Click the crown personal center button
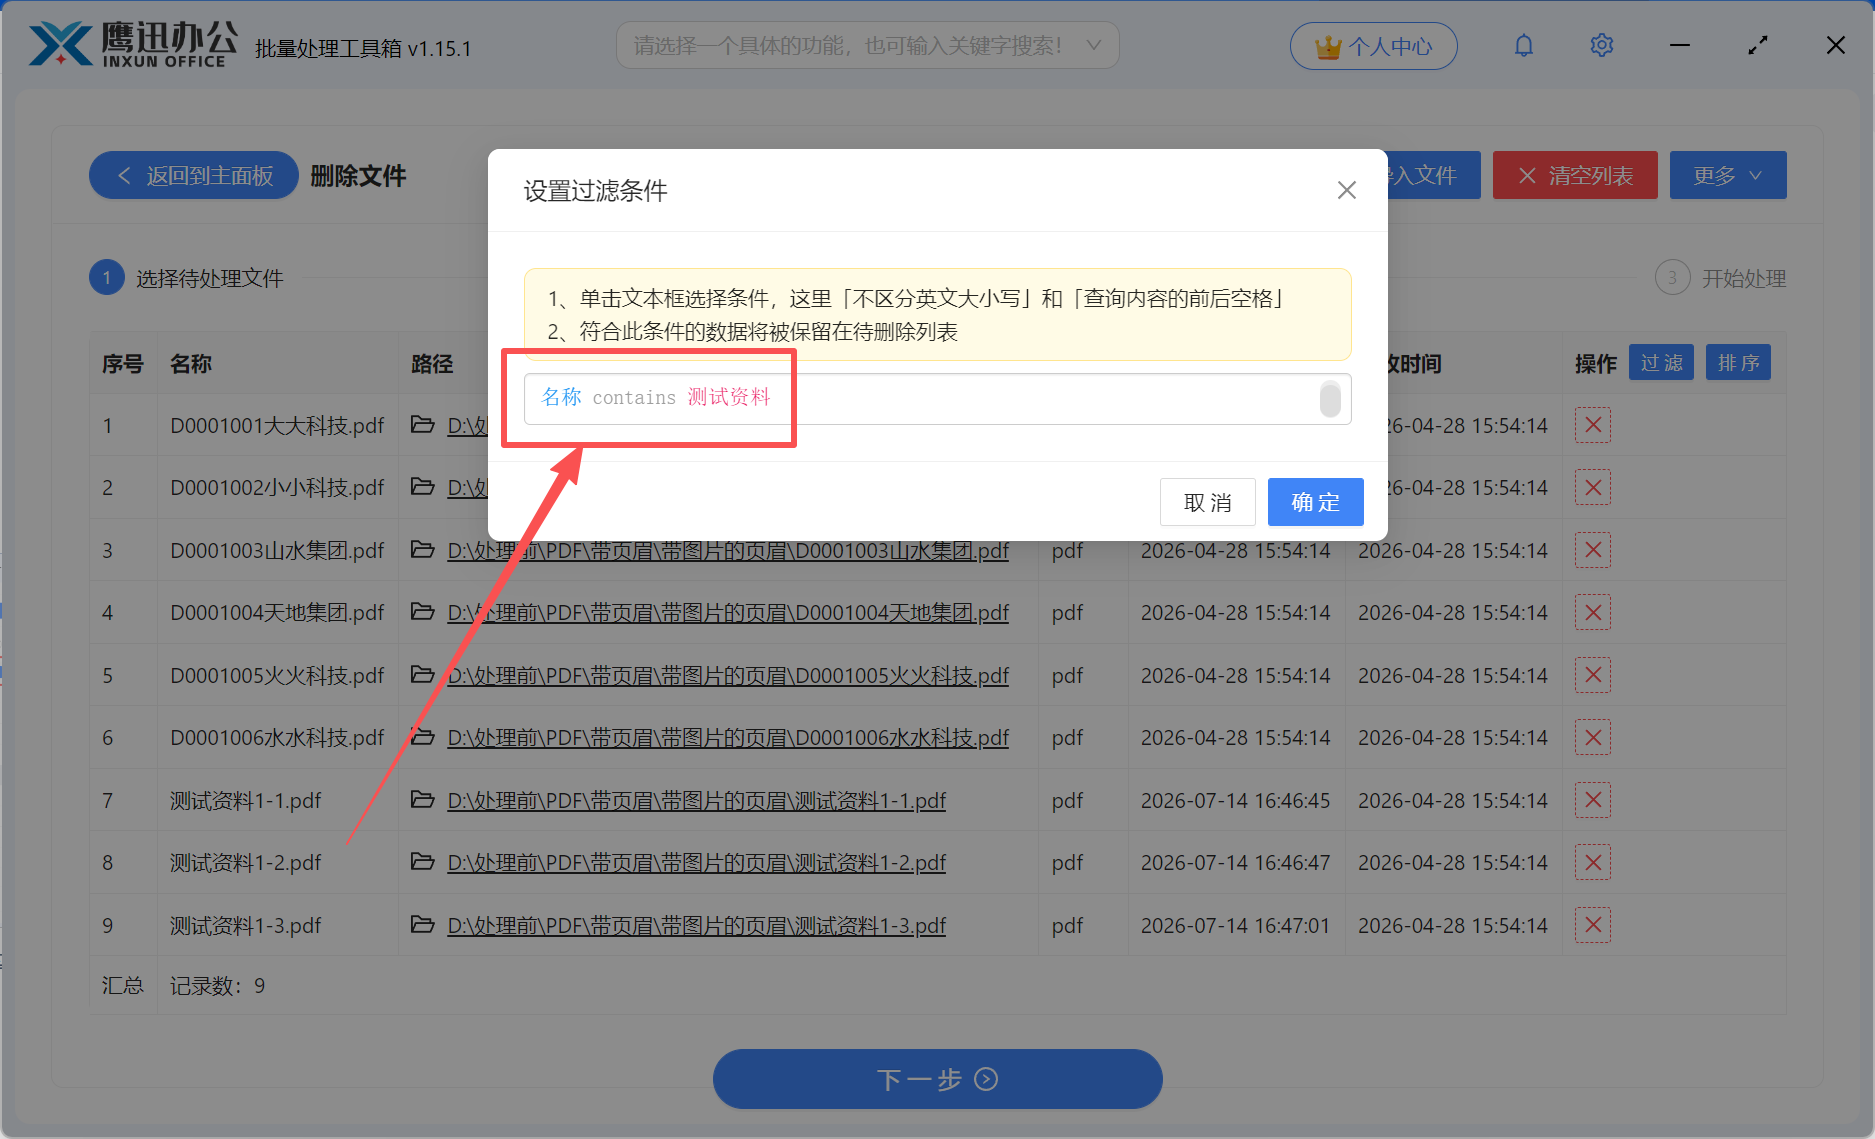The image size is (1875, 1139). (x=1373, y=46)
